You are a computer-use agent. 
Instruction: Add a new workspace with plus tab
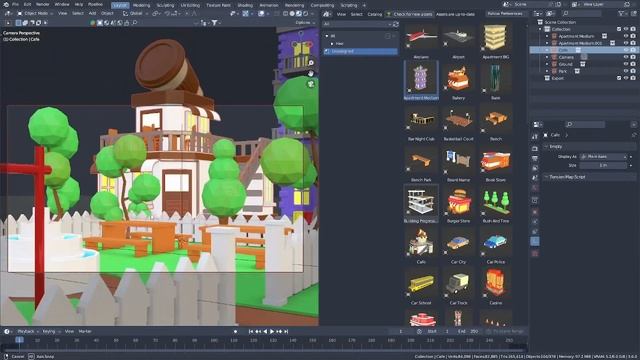[364, 5]
